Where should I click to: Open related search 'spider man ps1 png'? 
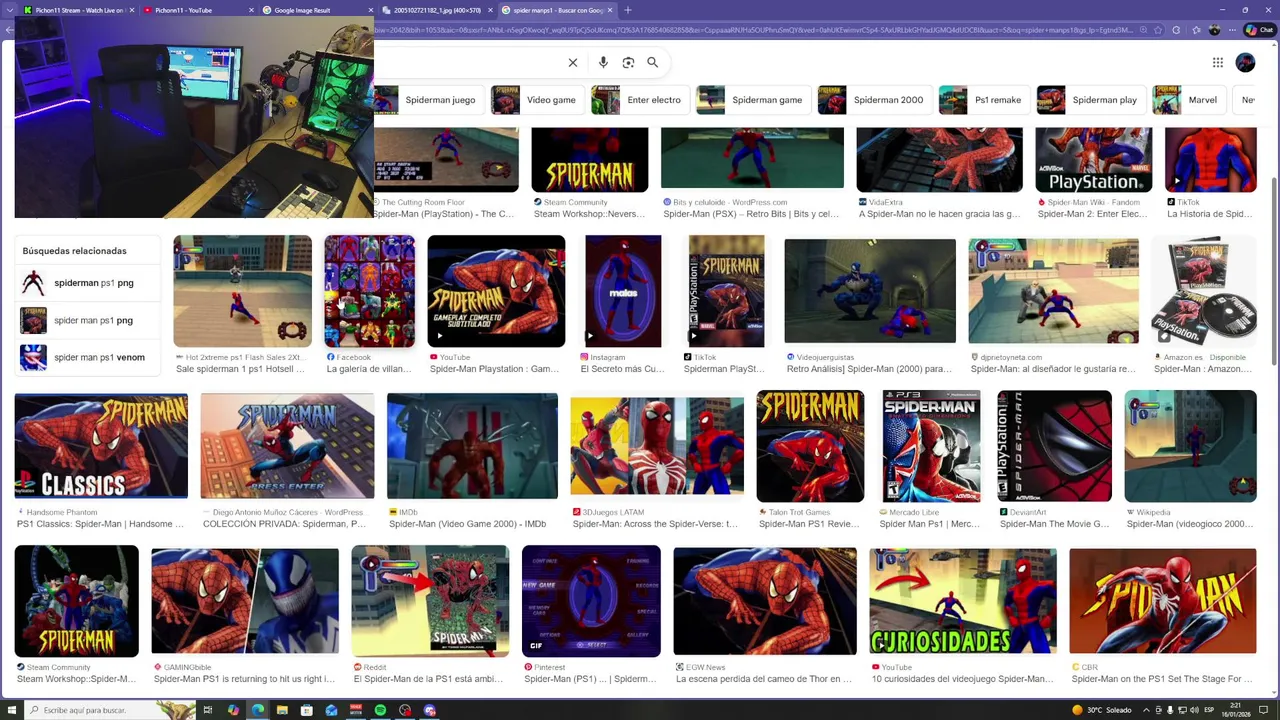[x=88, y=320]
